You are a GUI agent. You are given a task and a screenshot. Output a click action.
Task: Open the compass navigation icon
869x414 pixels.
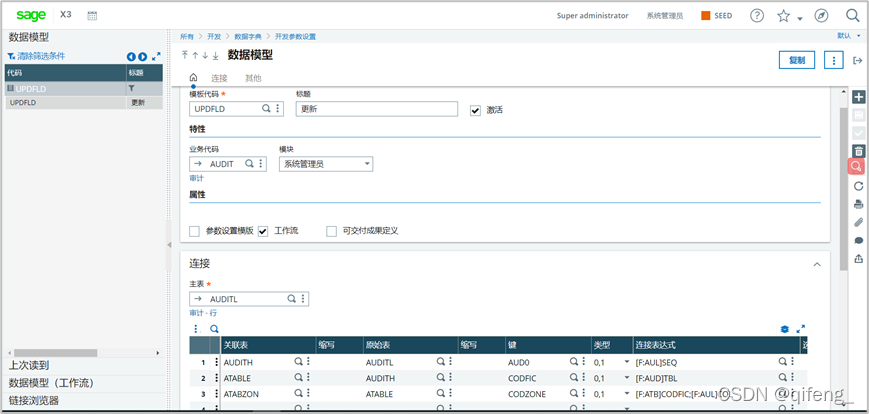[821, 16]
